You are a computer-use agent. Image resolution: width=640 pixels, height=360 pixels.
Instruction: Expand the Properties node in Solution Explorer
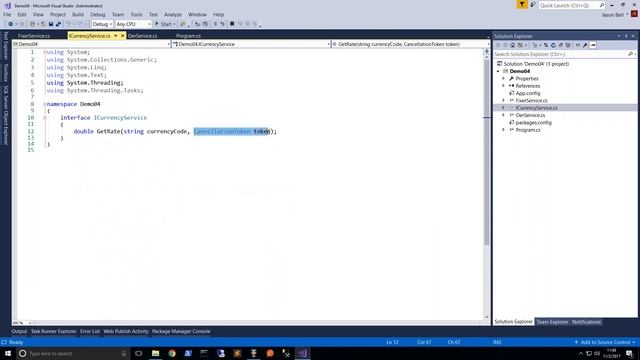(x=503, y=78)
